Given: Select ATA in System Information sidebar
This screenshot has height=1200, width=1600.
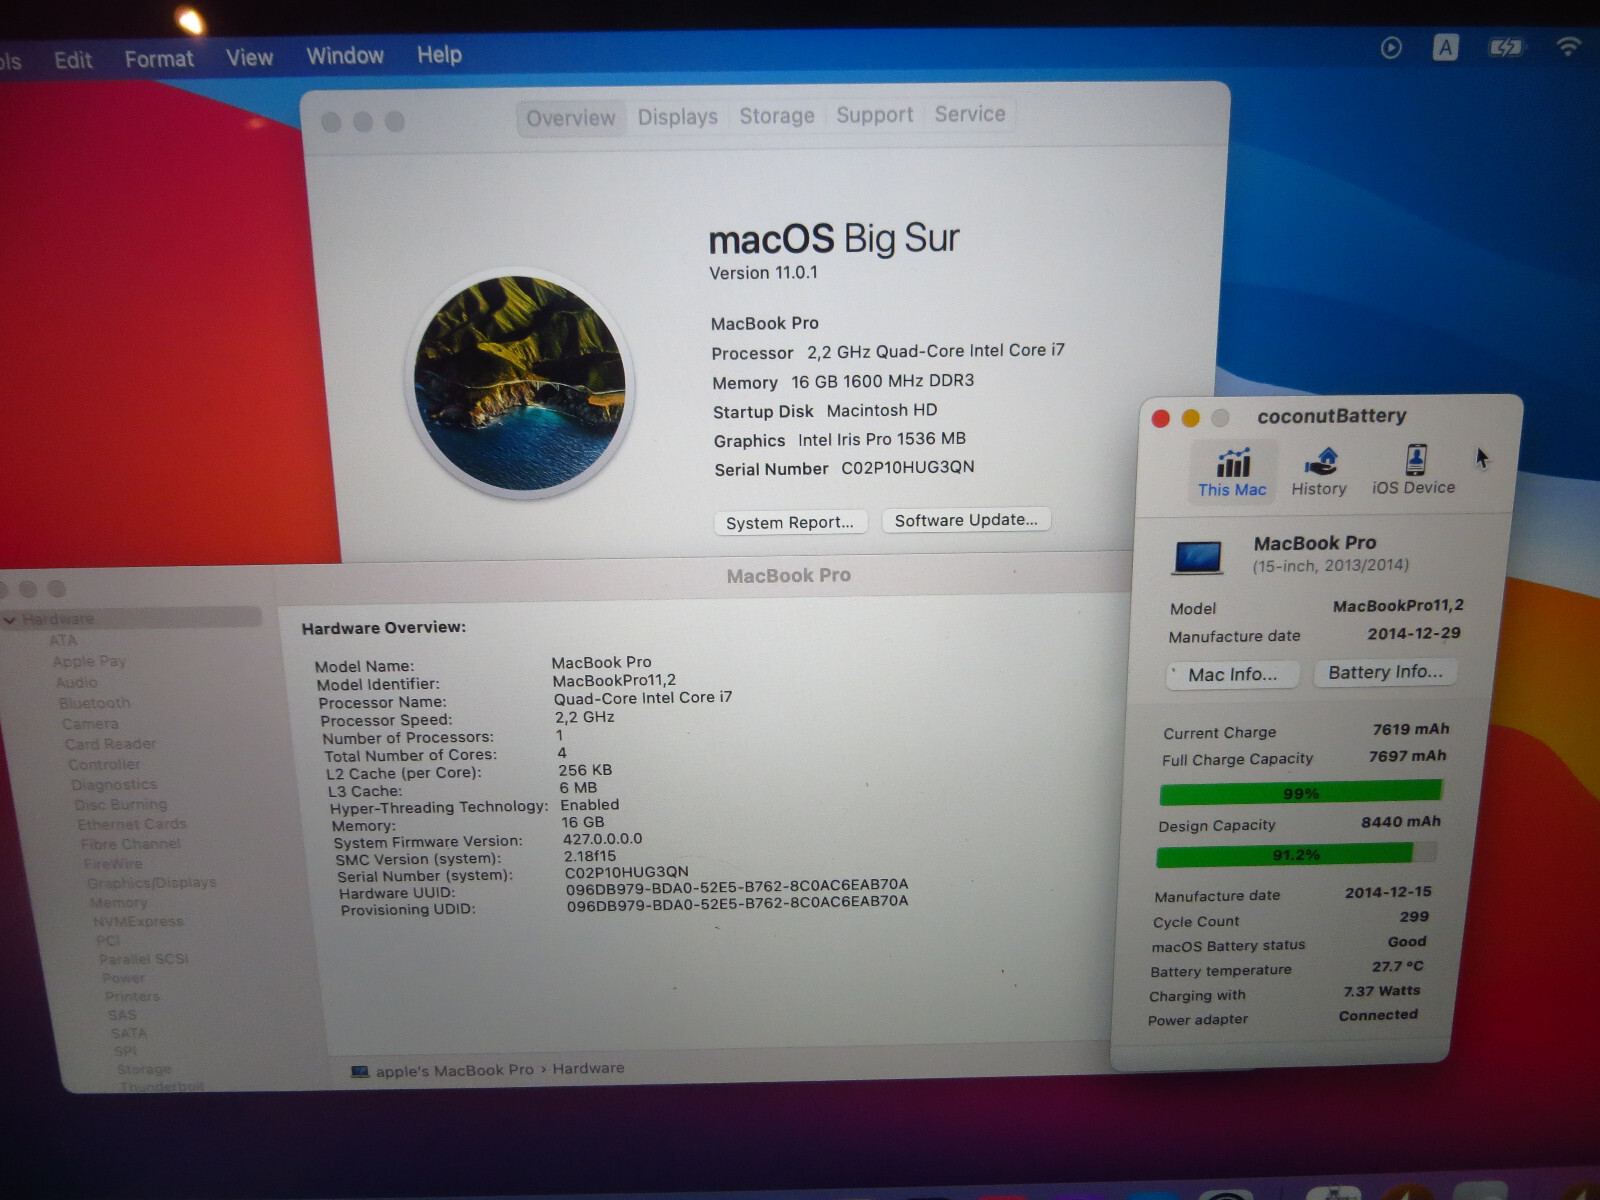Looking at the screenshot, I should 63,640.
